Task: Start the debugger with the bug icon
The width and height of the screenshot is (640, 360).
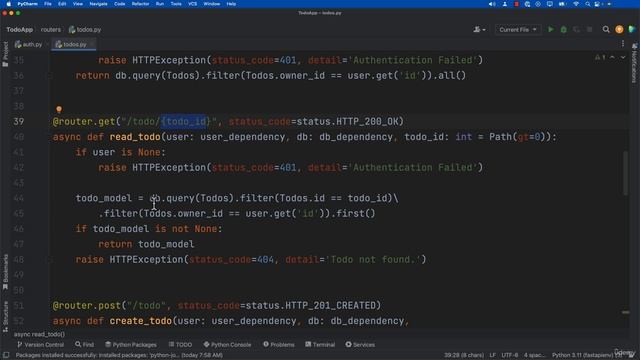Action: tap(564, 29)
